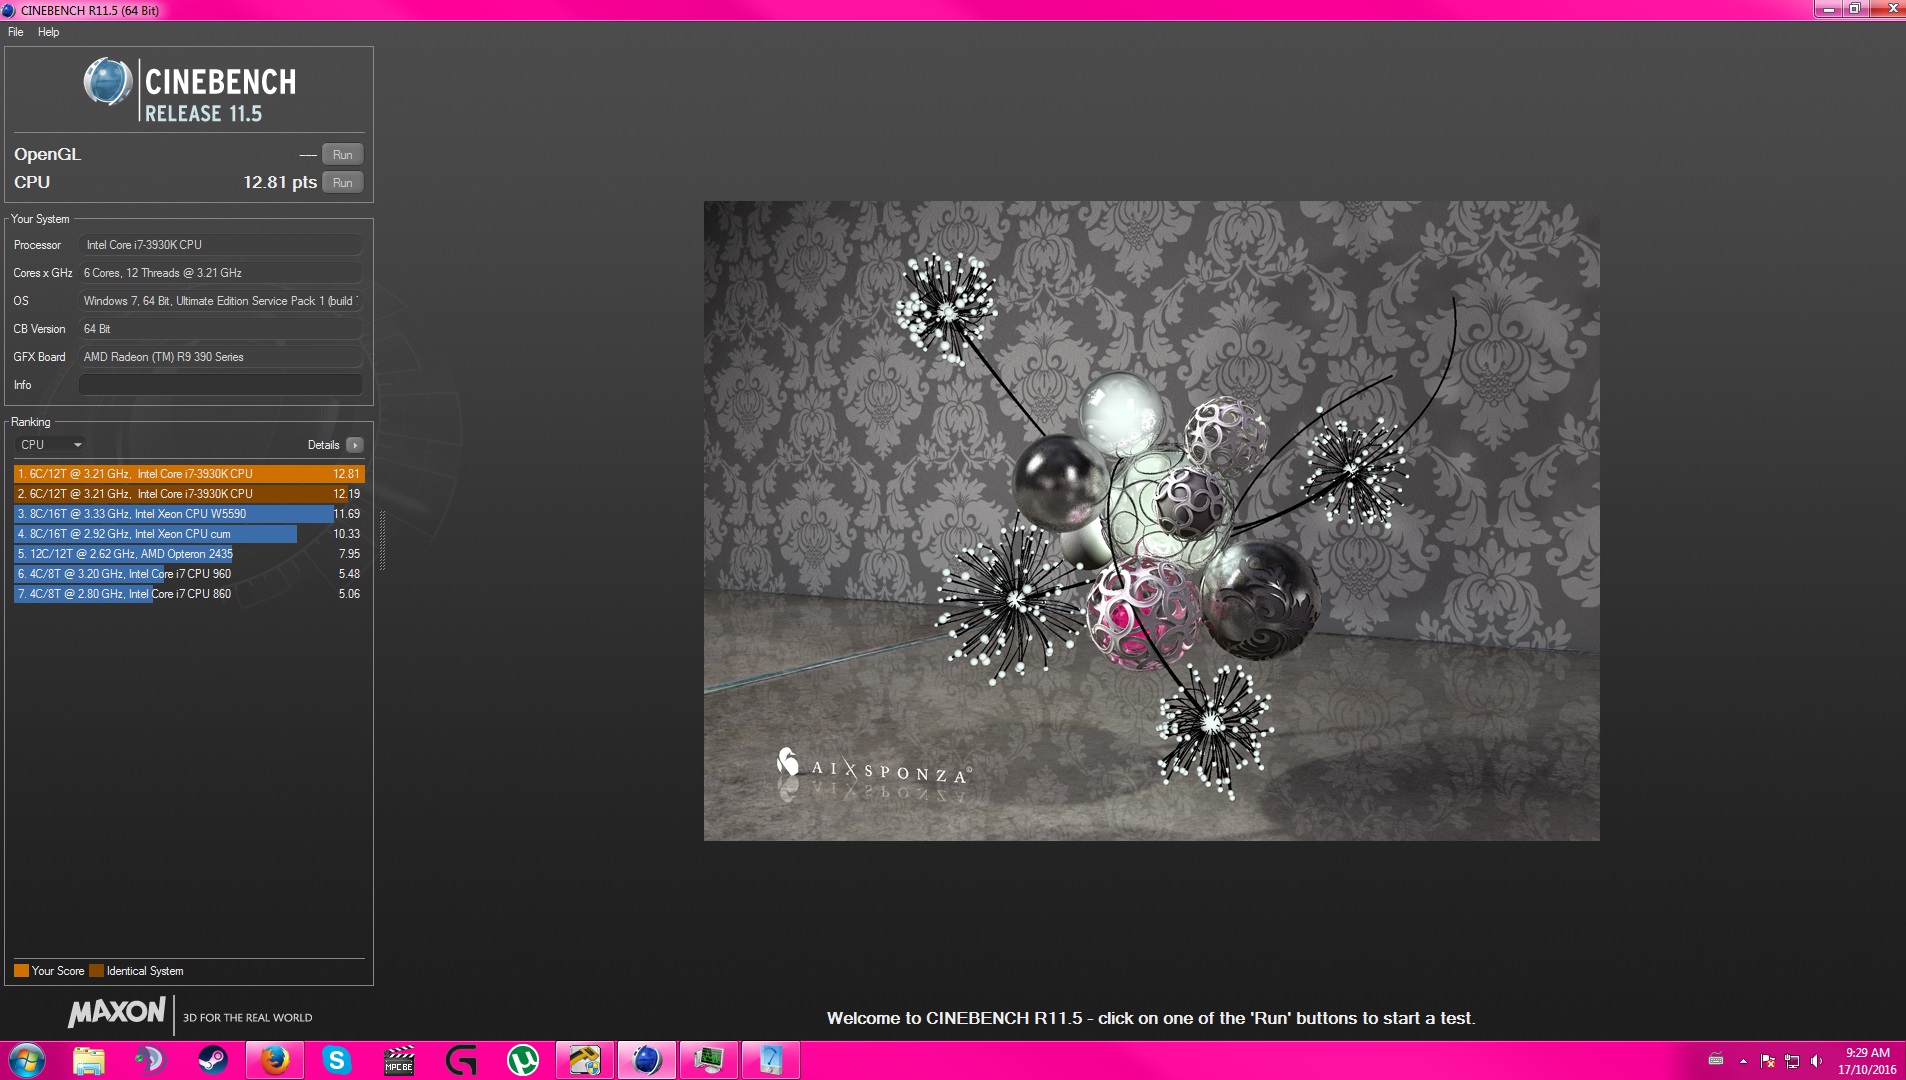Open the volume control tray icon
Image resolution: width=1906 pixels, height=1080 pixels.
(x=1816, y=1061)
